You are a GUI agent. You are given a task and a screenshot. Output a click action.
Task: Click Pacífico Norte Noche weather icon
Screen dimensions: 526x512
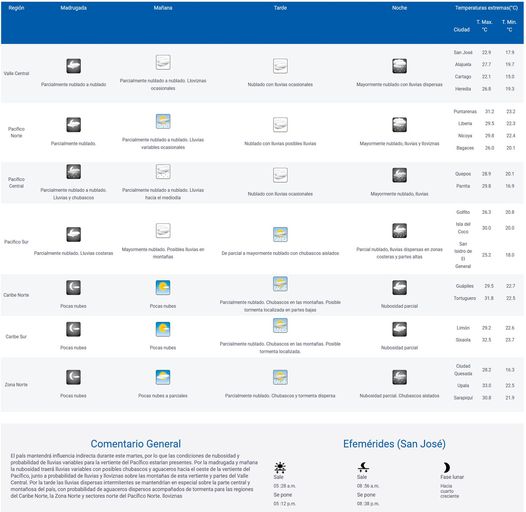pyautogui.click(x=399, y=125)
